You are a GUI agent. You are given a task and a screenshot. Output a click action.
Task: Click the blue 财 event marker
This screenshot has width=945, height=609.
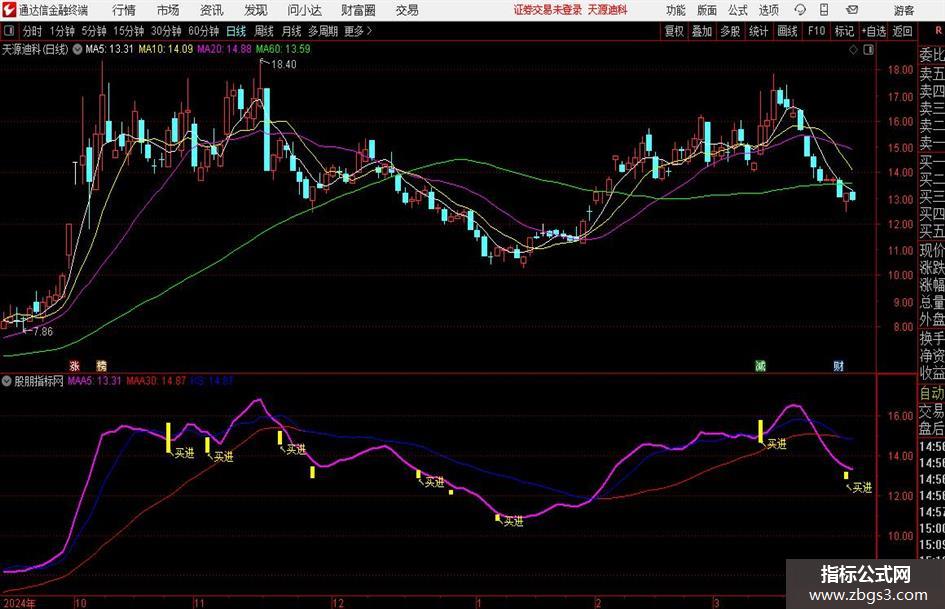click(838, 365)
